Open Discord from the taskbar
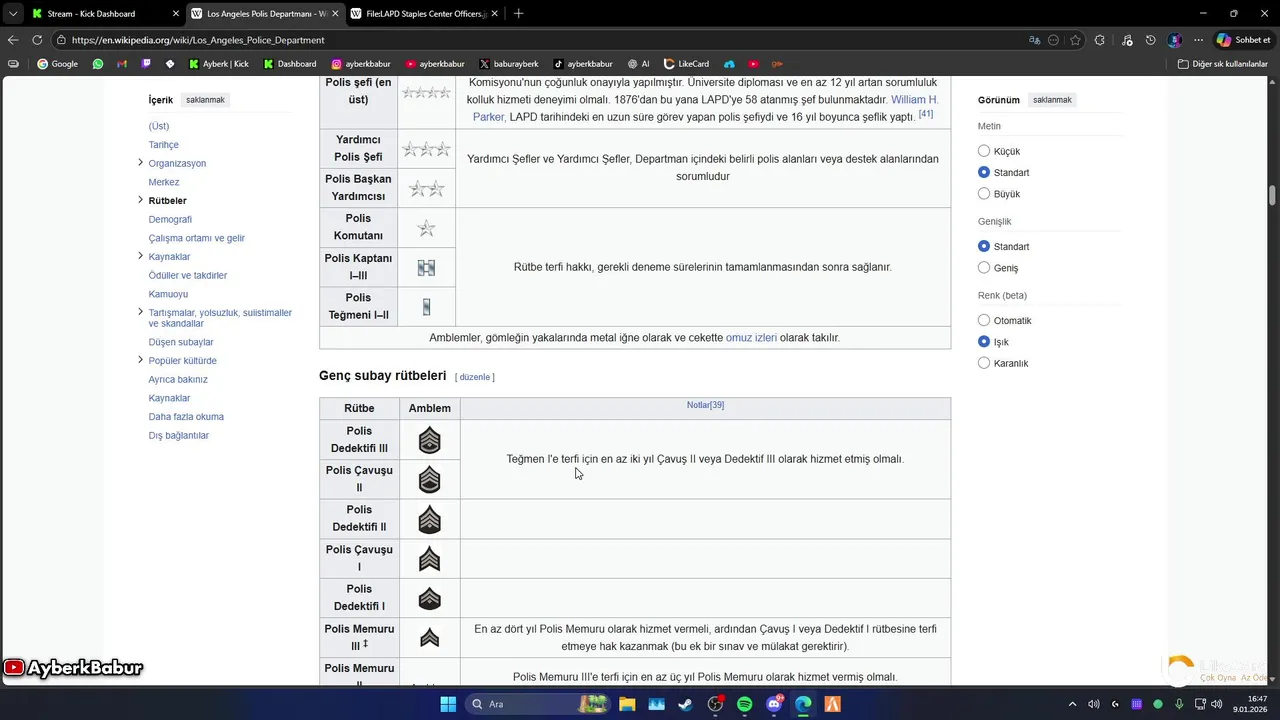The height and width of the screenshot is (720, 1280). tap(774, 704)
